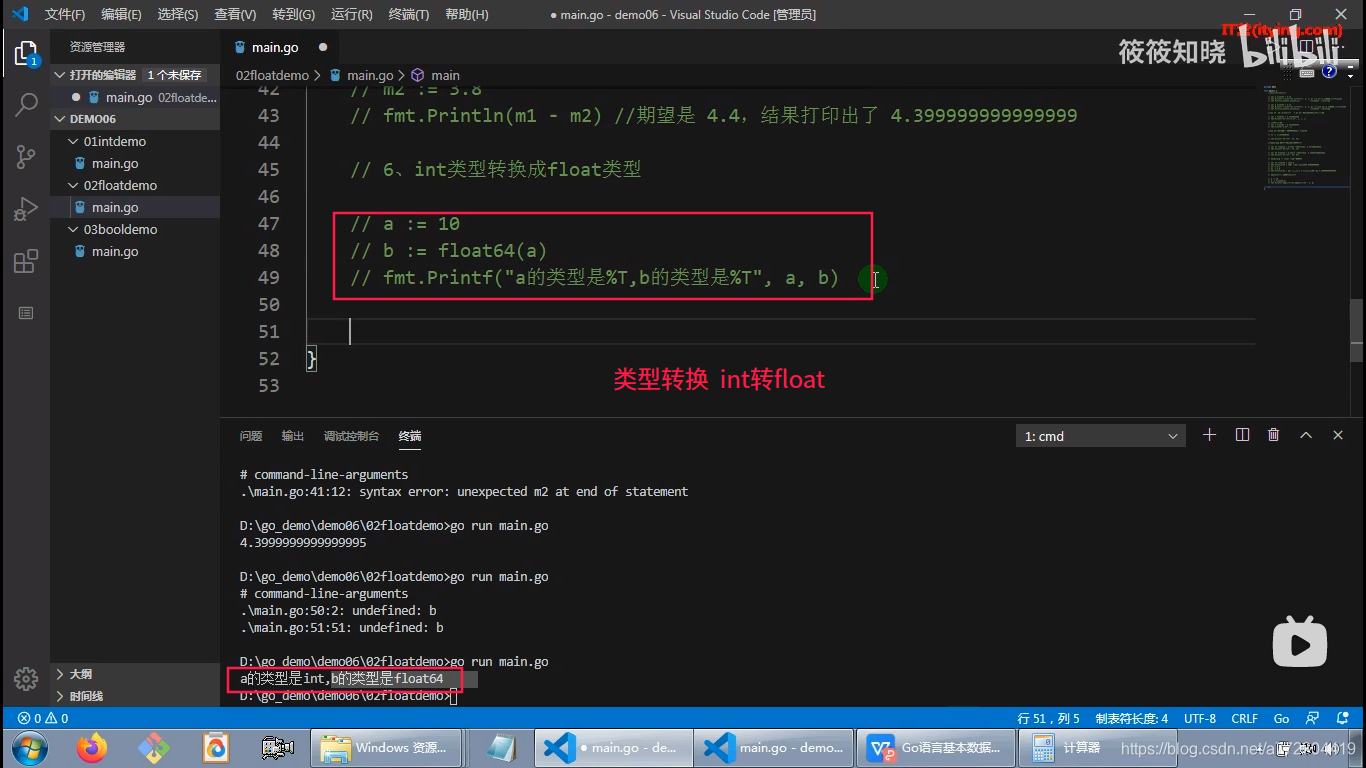Open the 运行(R) menu

point(351,14)
